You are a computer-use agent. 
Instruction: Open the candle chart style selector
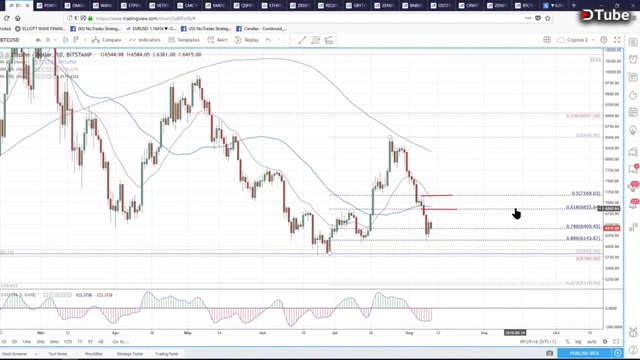point(66,40)
